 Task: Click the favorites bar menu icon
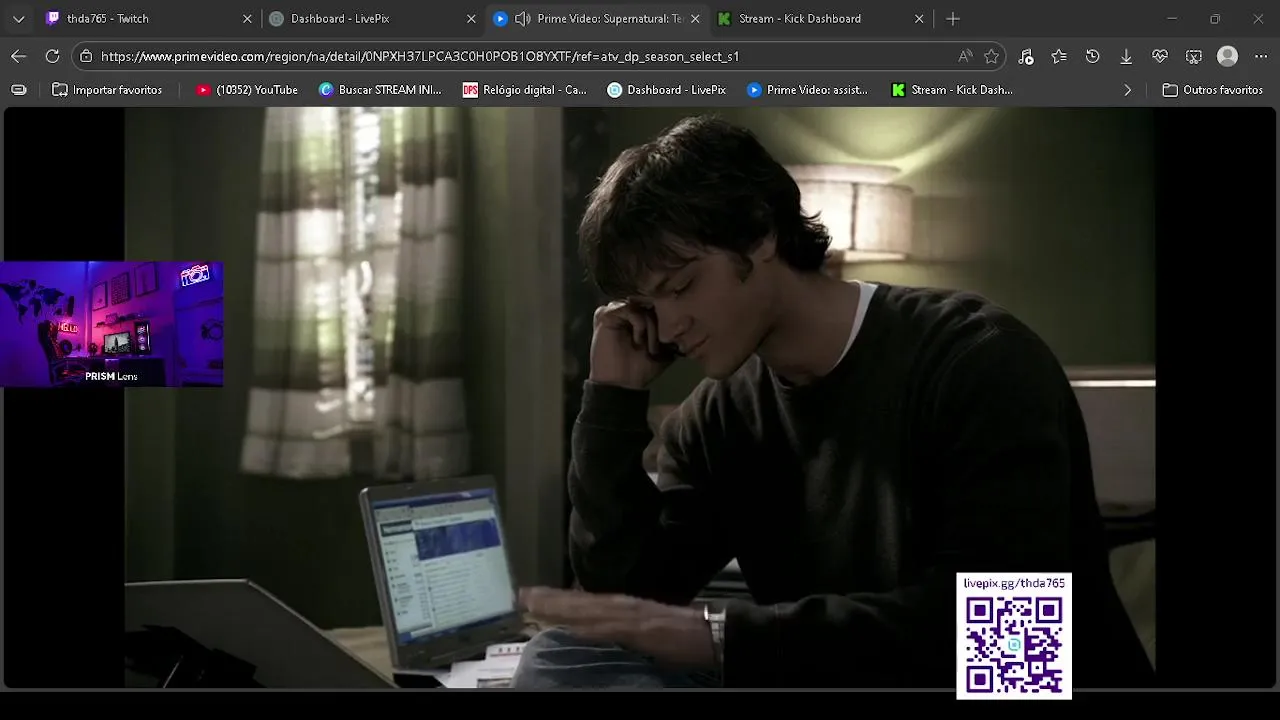click(18, 90)
